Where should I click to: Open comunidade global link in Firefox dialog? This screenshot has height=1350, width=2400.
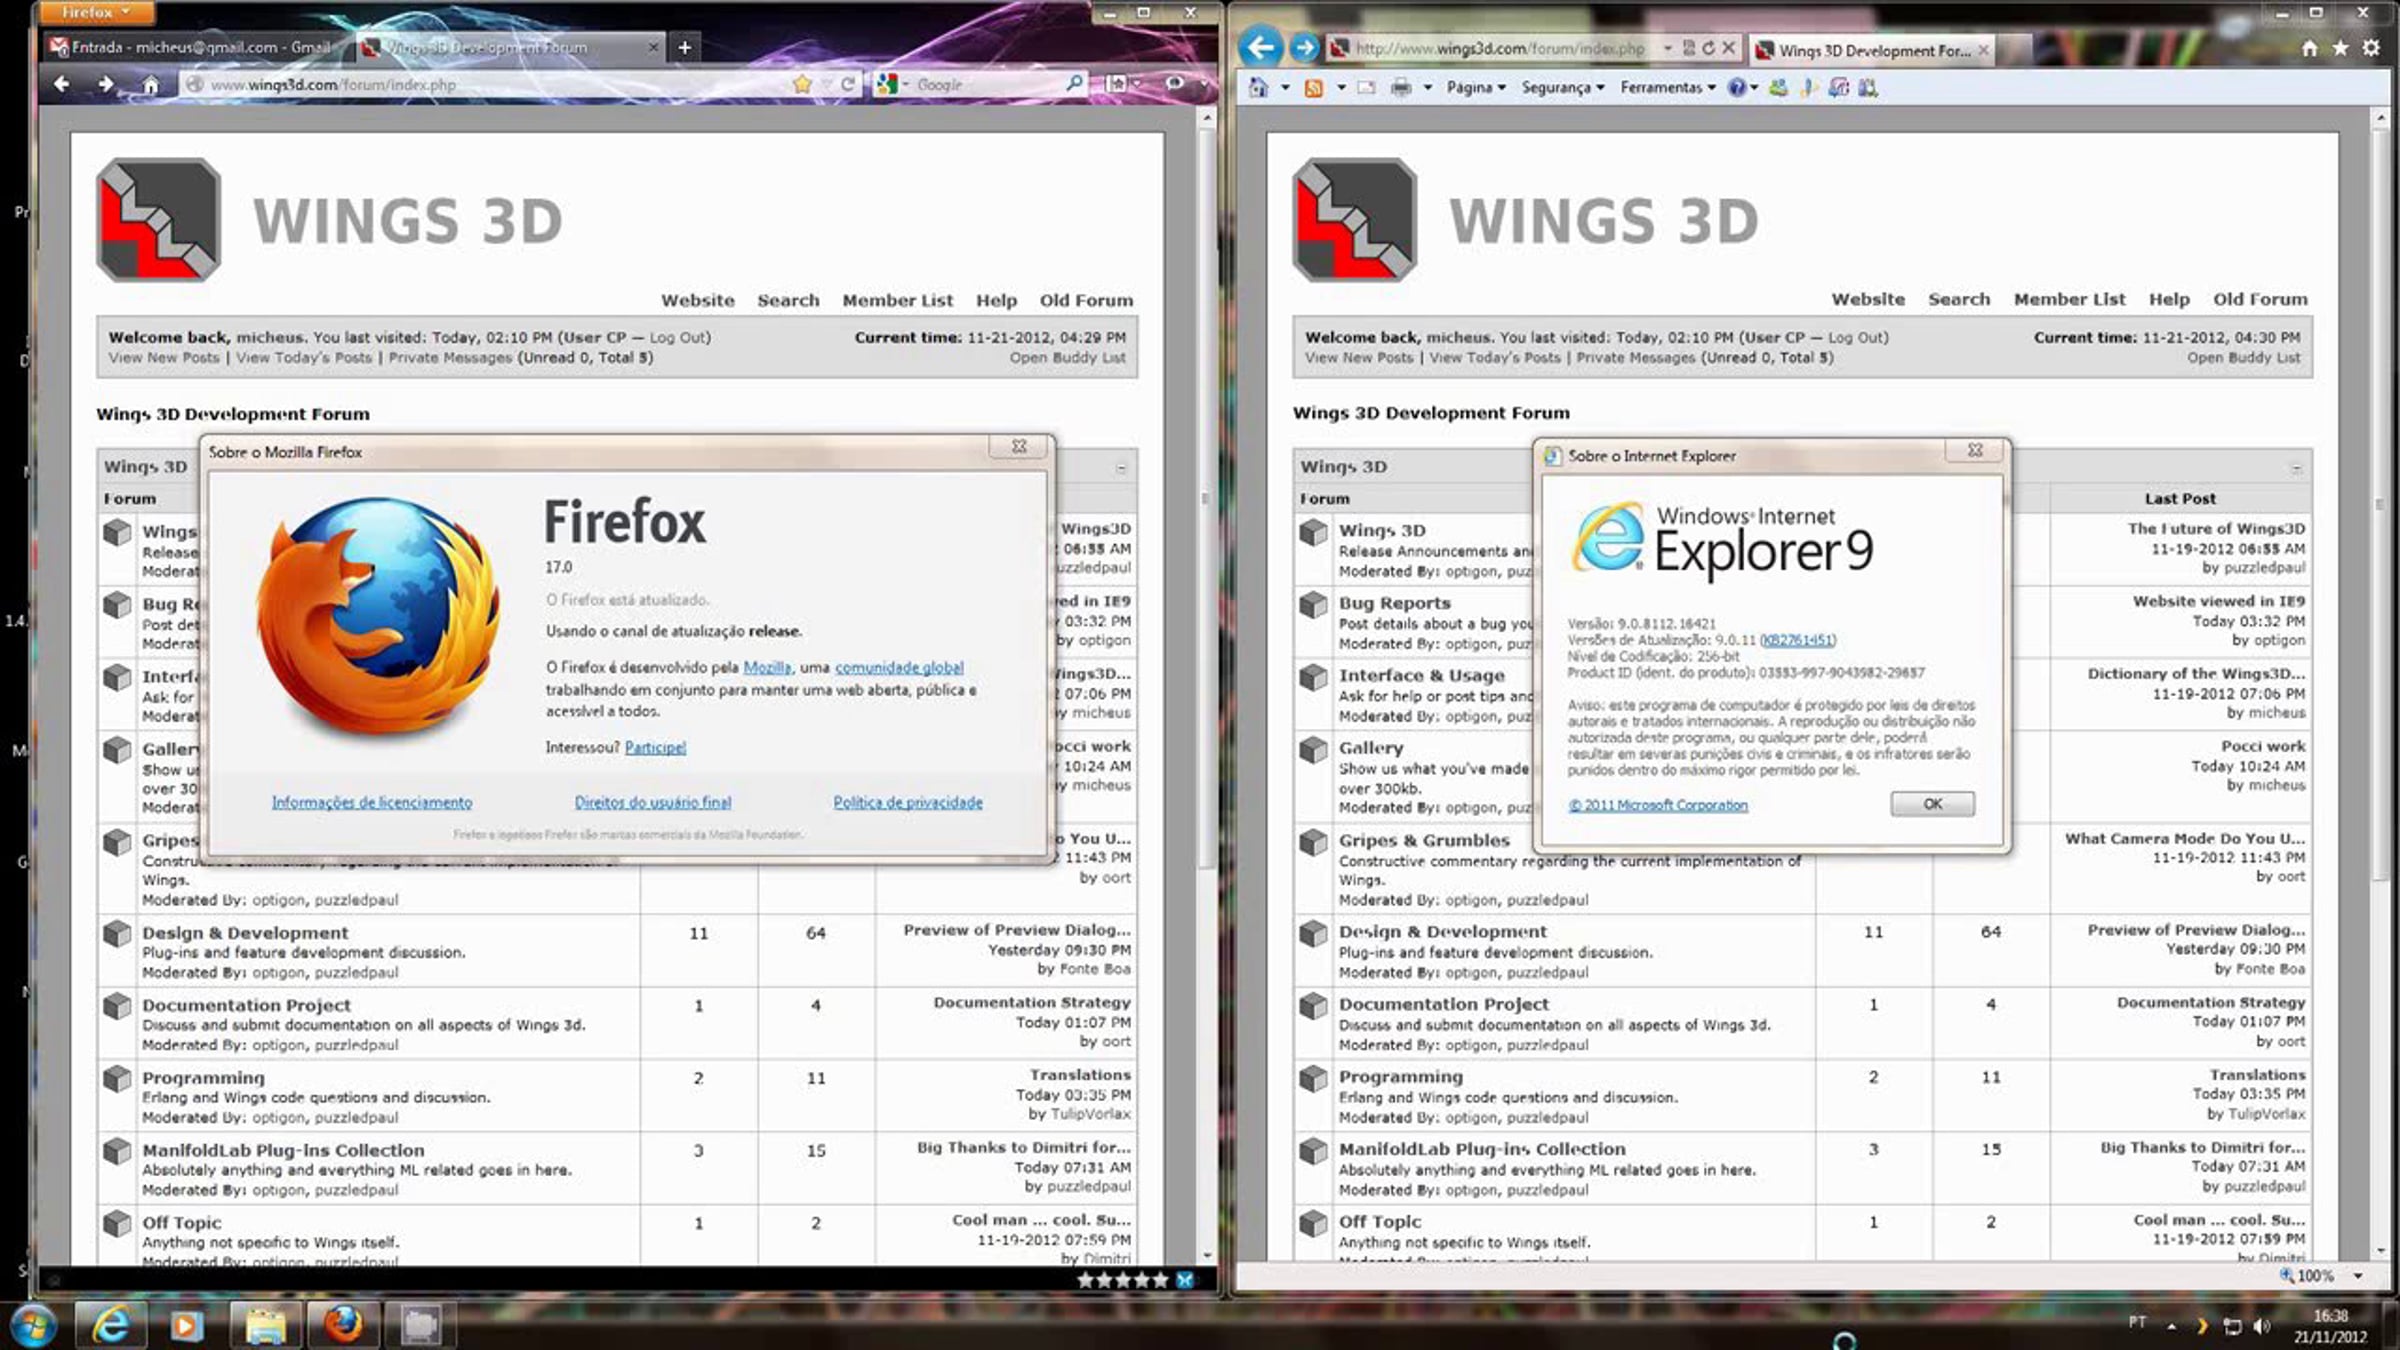pos(899,667)
